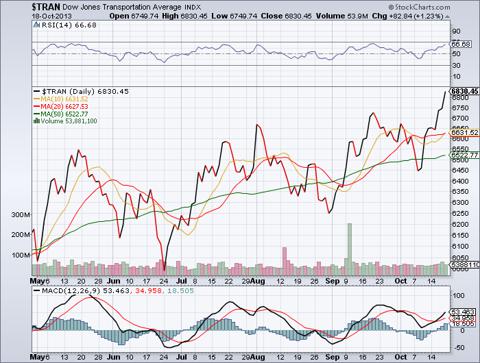Click the High 6830.45 value in header
The width and height of the screenshot is (480, 363).
click(x=185, y=16)
